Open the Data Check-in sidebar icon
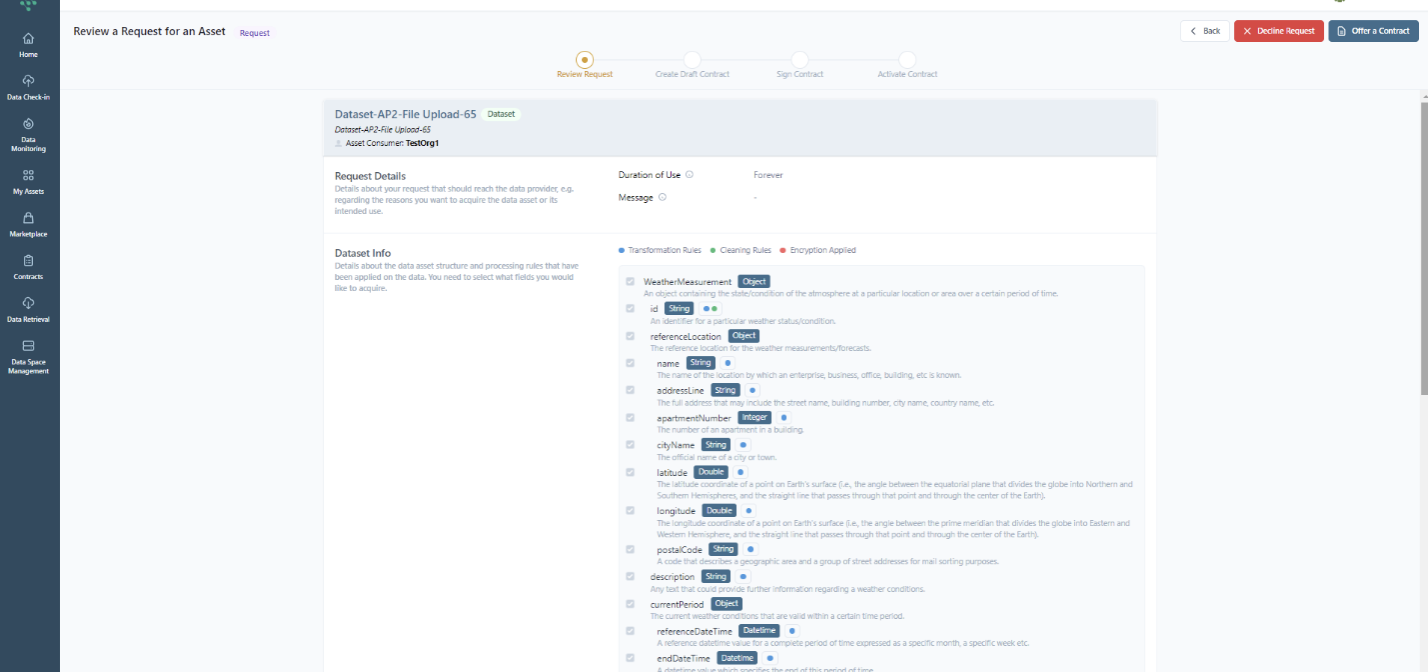 pyautogui.click(x=28, y=86)
